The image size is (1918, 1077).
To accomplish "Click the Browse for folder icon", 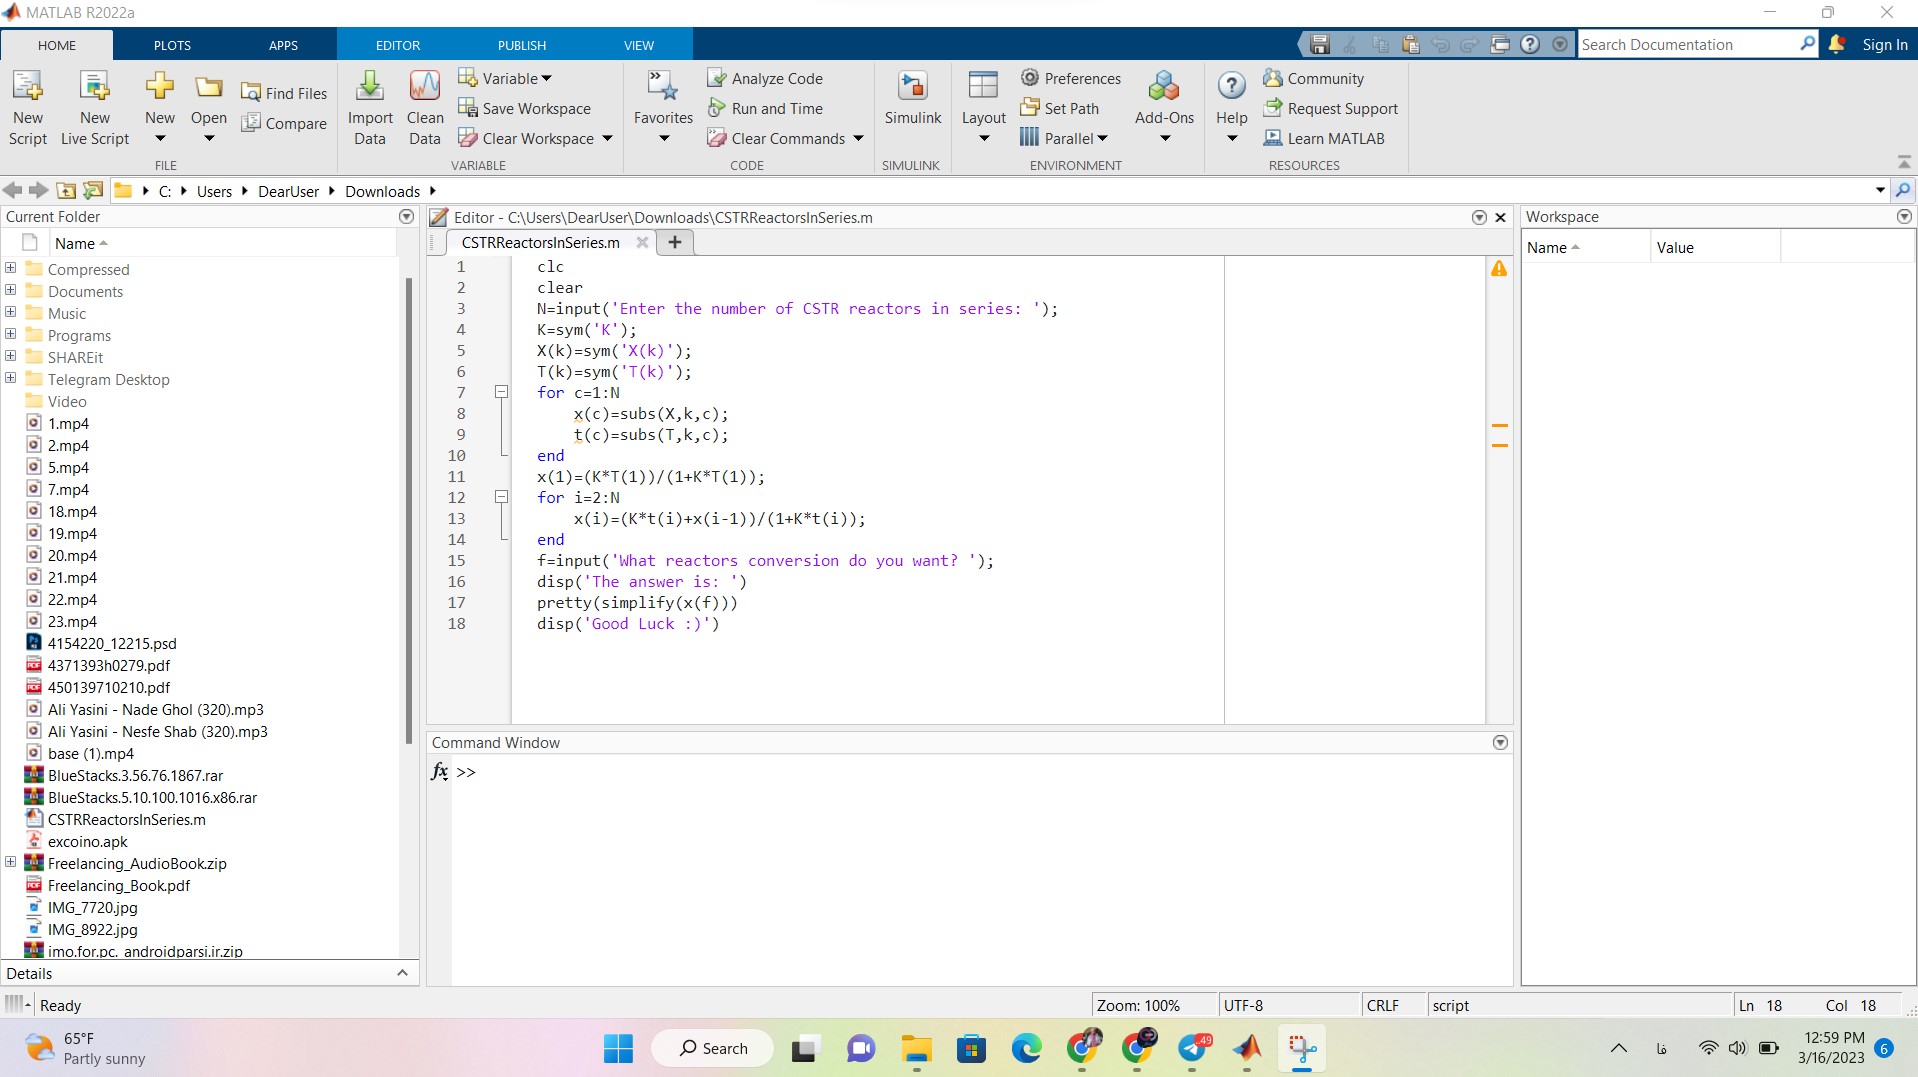I will pyautogui.click(x=94, y=190).
